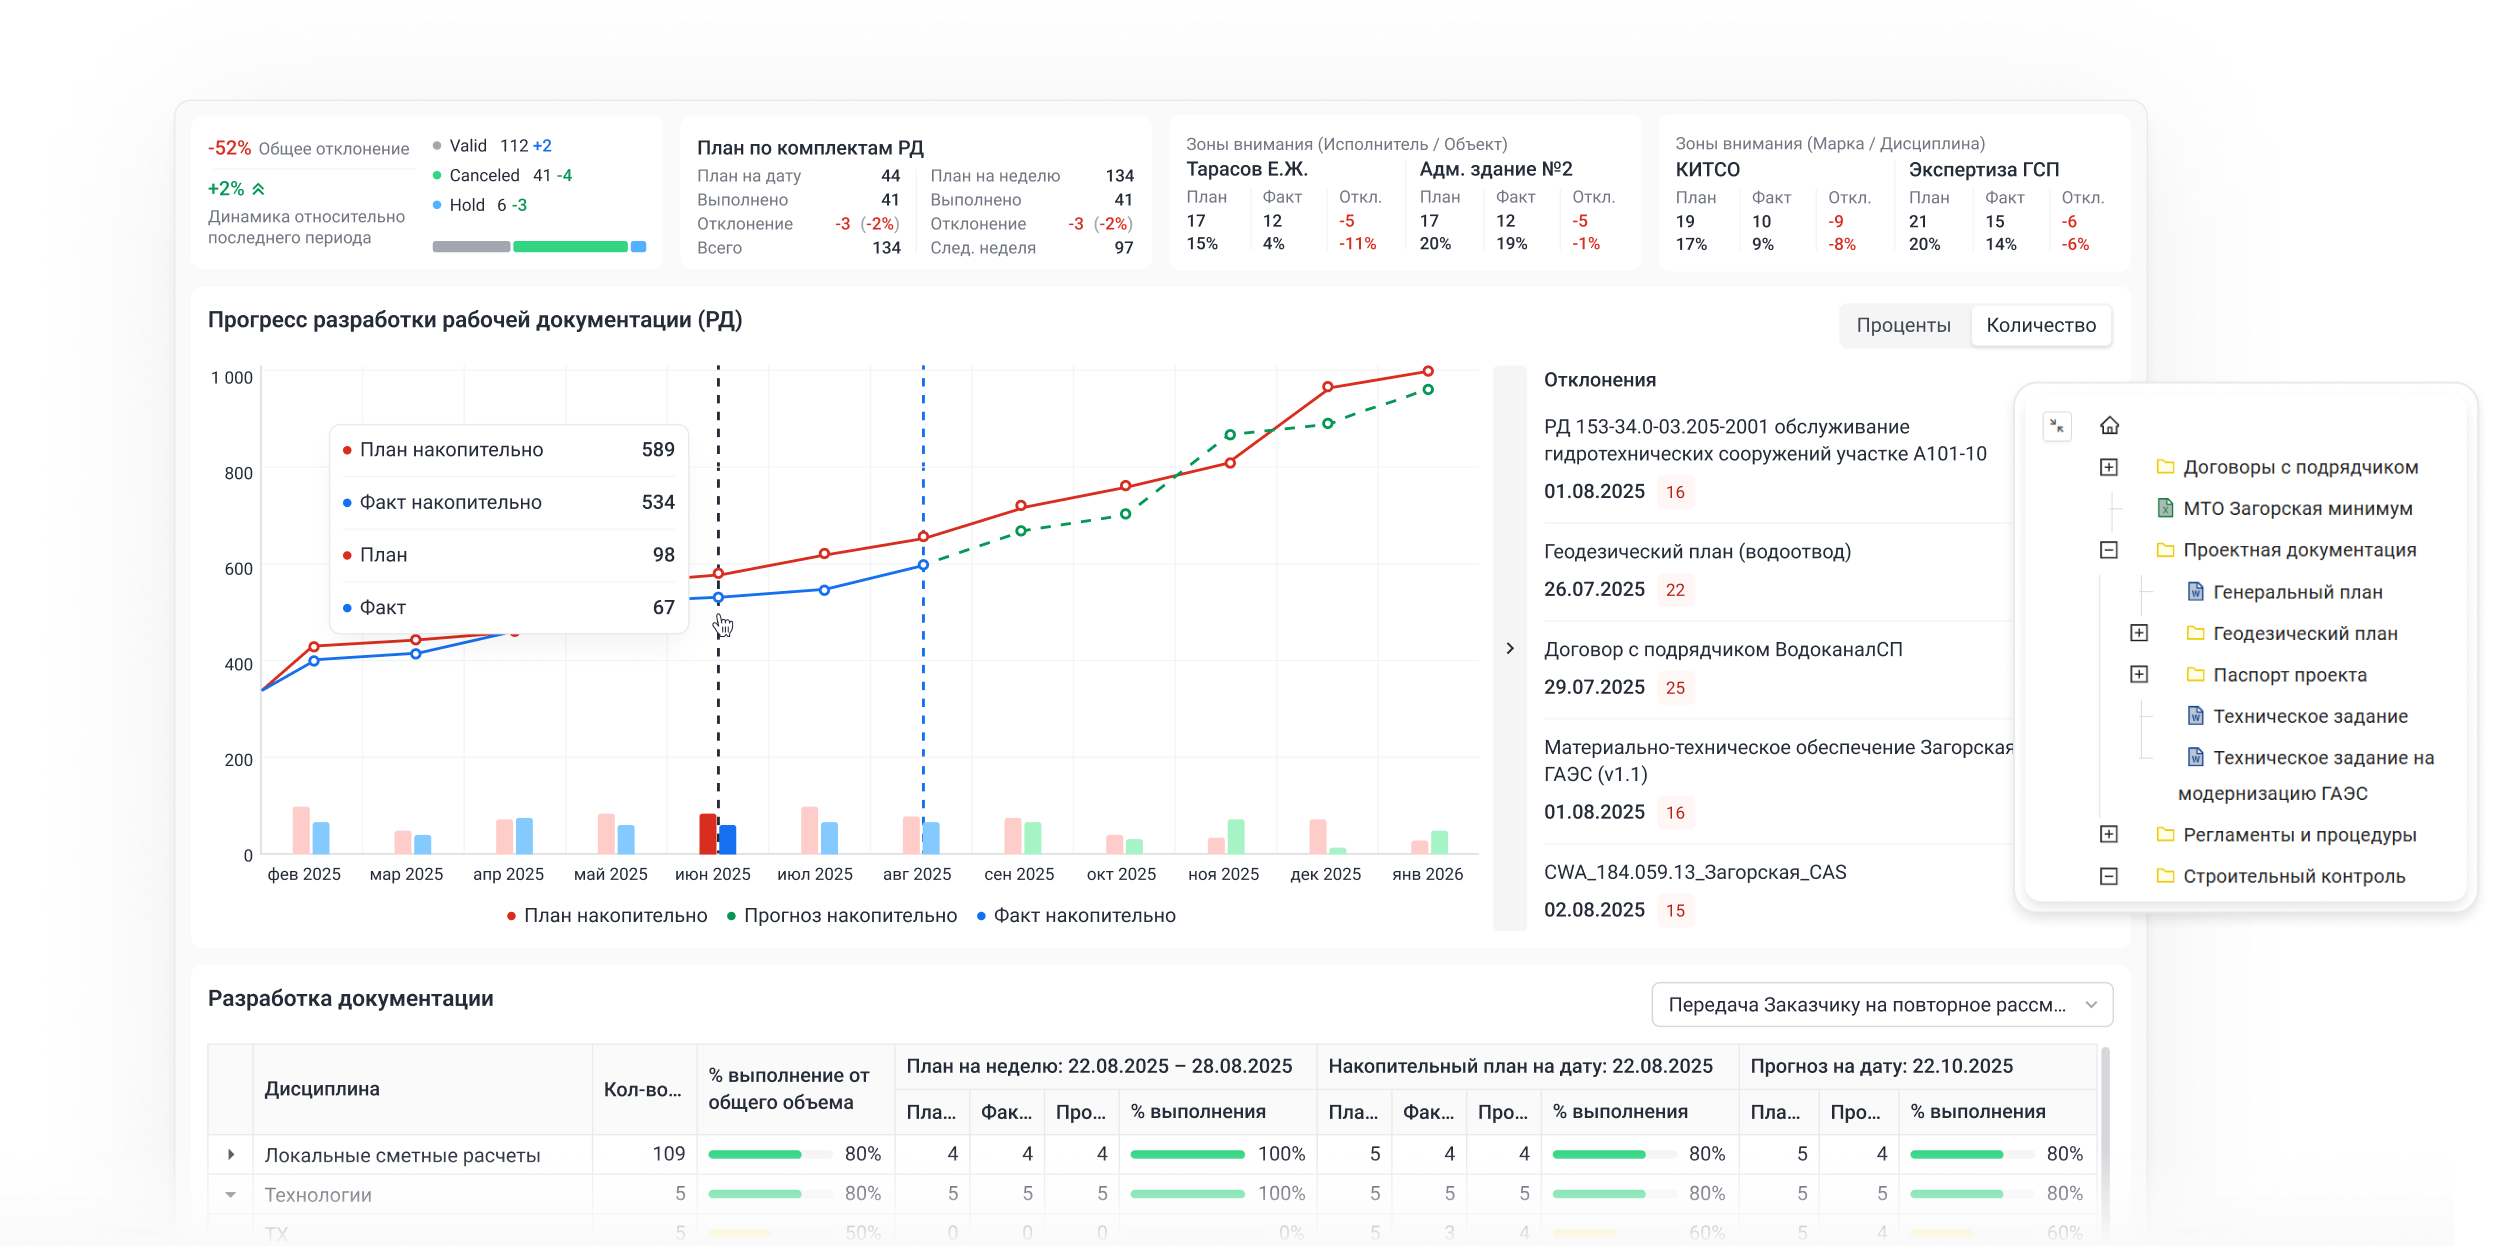The height and width of the screenshot is (1246, 2493).
Task: Switch to the Количество tab
Action: [x=2040, y=326]
